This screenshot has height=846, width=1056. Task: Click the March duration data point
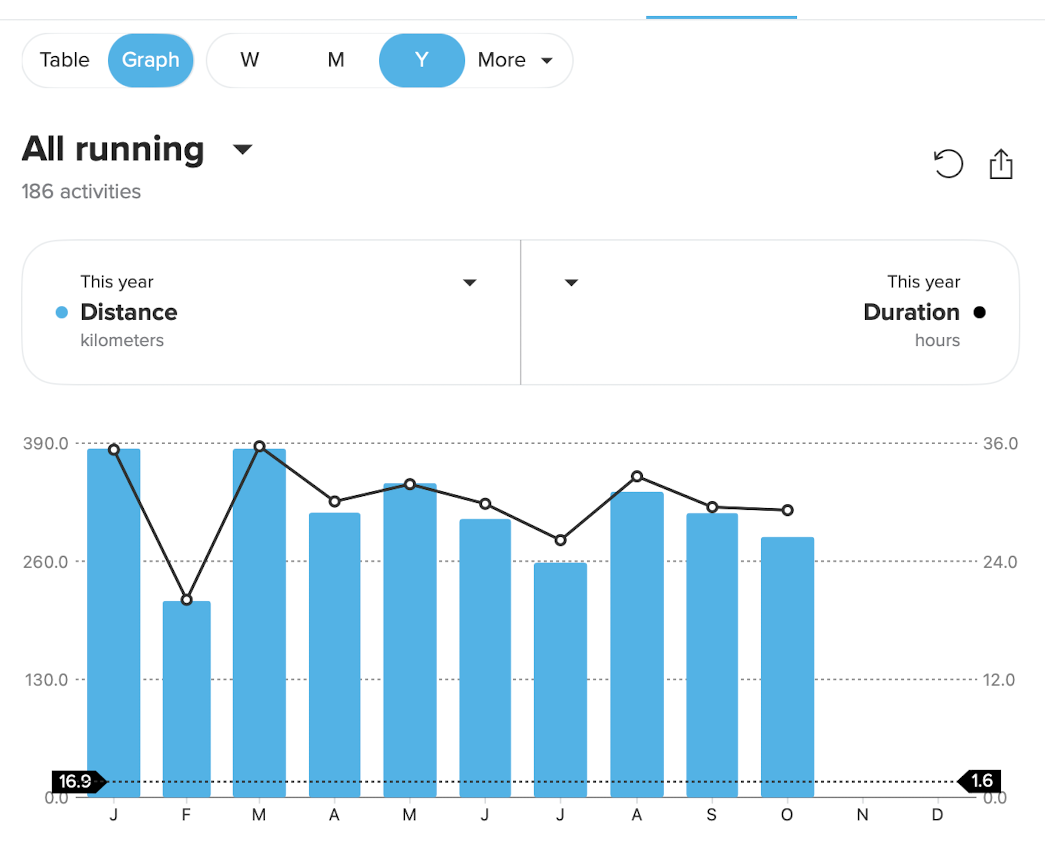259,446
